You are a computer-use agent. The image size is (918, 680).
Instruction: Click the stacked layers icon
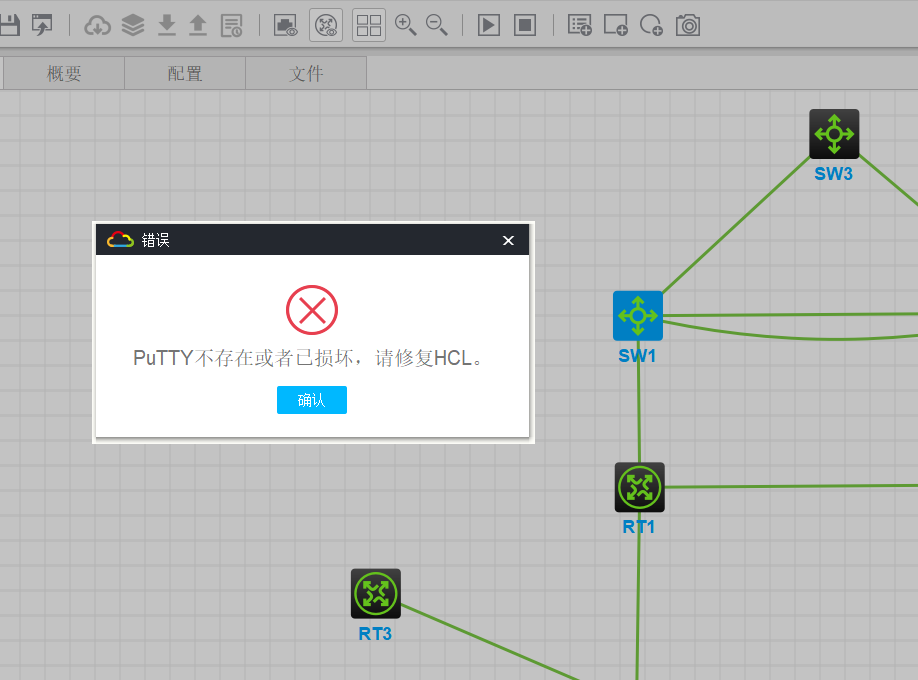pos(133,25)
